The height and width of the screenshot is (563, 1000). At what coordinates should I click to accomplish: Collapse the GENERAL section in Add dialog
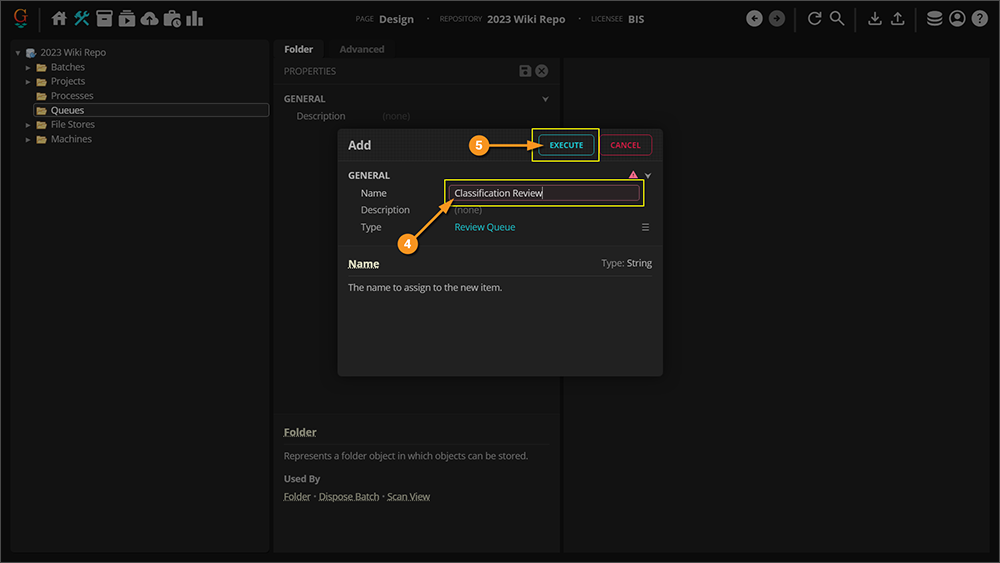[648, 176]
